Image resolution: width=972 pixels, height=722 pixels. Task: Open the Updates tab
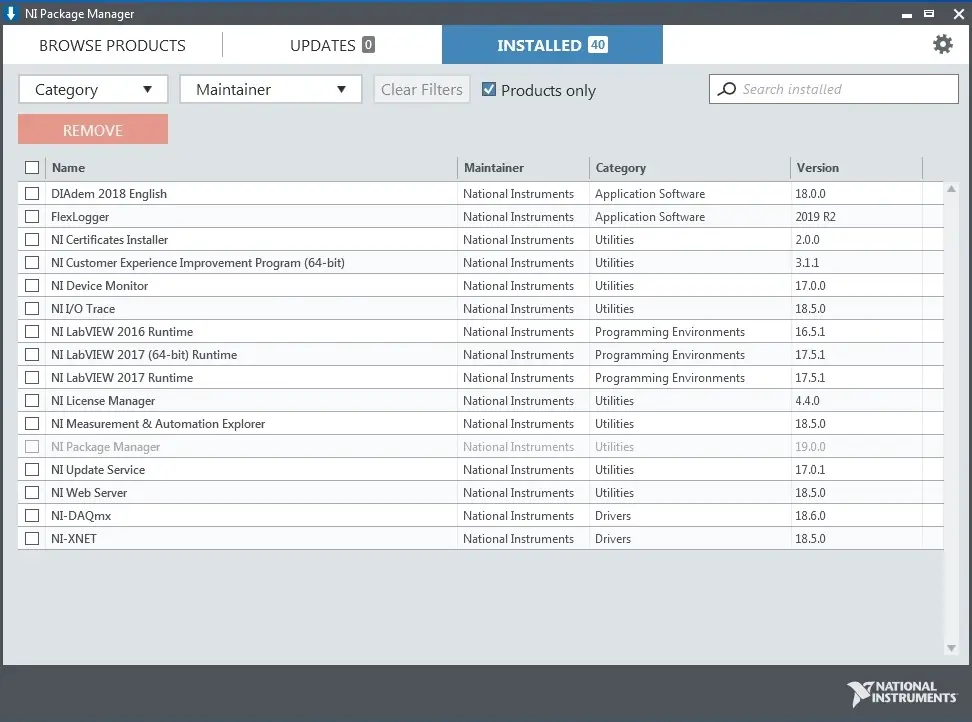pyautogui.click(x=332, y=45)
